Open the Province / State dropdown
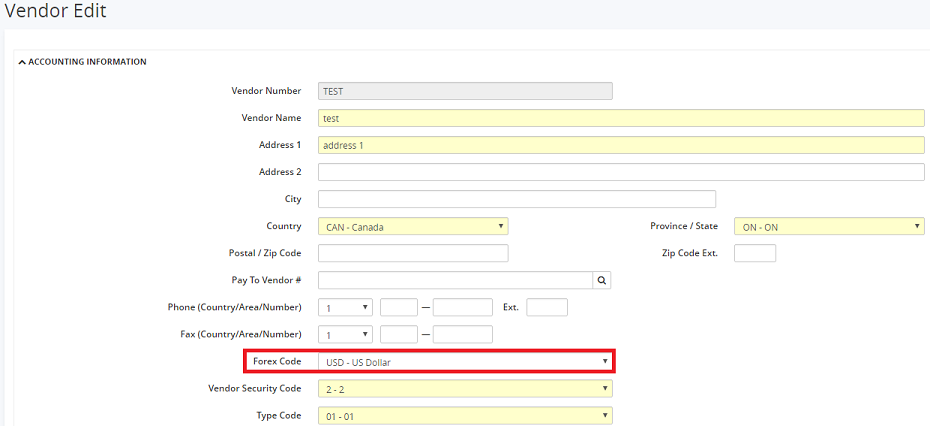Image resolution: width=930 pixels, height=426 pixels. coord(828,227)
